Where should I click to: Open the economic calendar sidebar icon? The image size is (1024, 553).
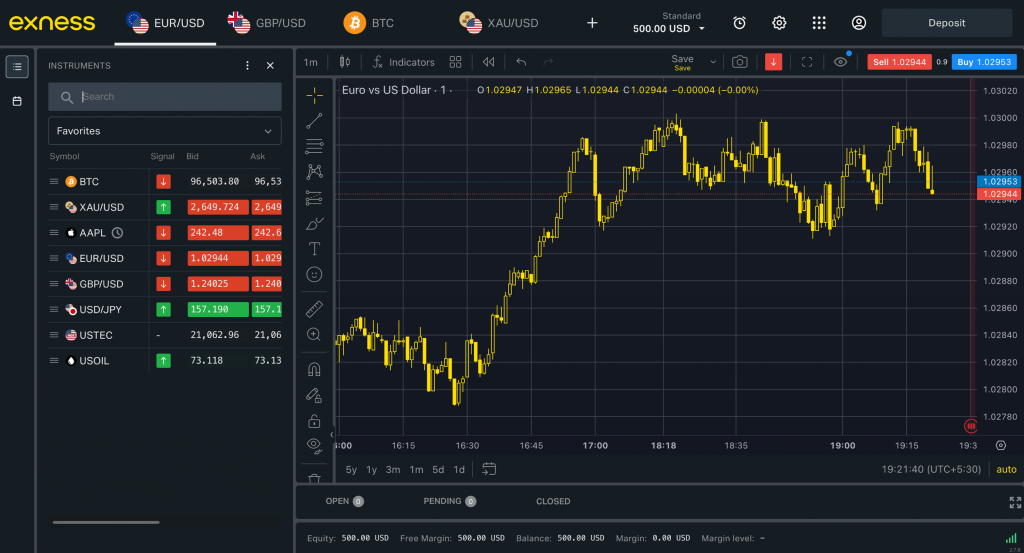(x=17, y=101)
